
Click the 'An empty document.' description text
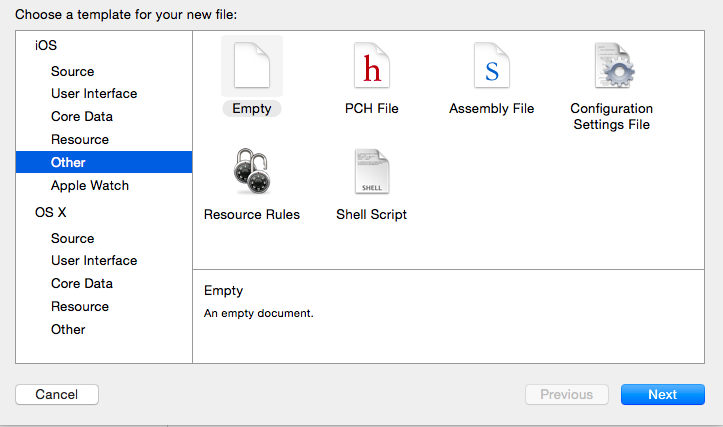click(x=259, y=313)
